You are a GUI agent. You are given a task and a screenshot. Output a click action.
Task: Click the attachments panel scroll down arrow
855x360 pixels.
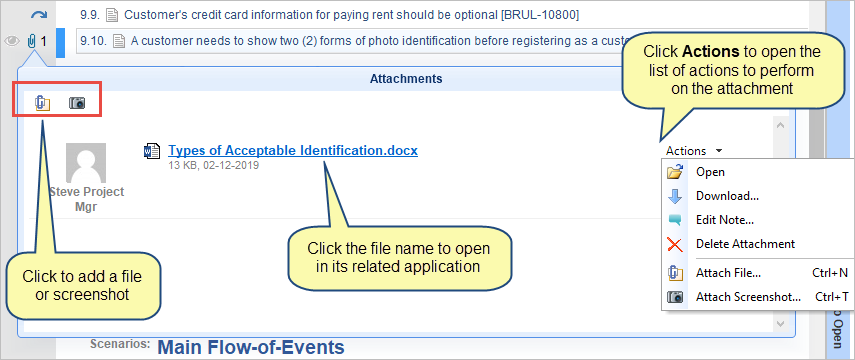tap(780, 323)
